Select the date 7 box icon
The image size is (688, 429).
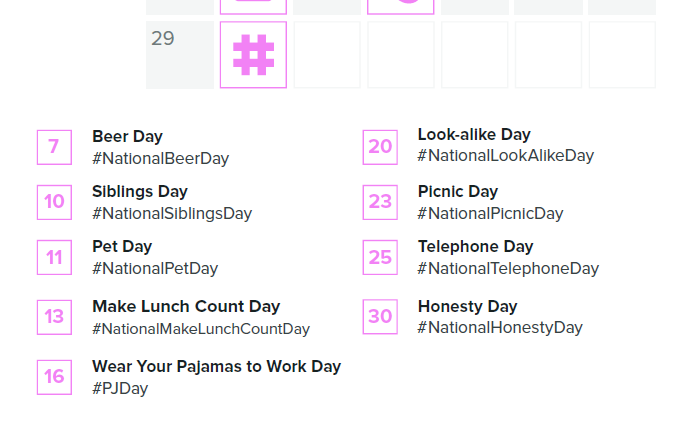[x=54, y=147]
